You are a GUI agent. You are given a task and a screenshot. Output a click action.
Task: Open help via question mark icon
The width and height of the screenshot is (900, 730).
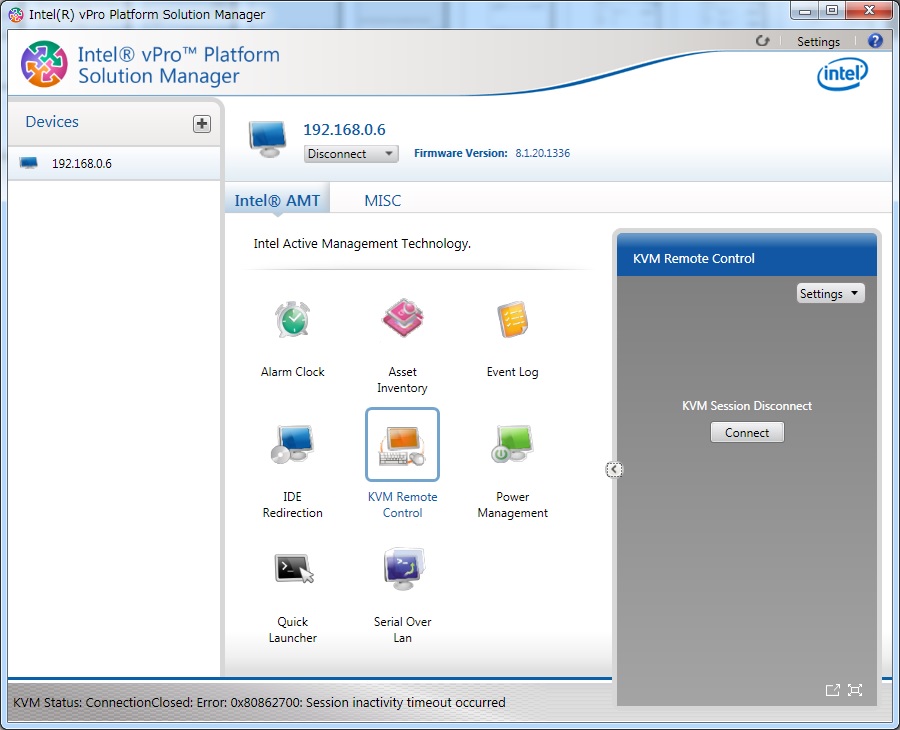875,42
